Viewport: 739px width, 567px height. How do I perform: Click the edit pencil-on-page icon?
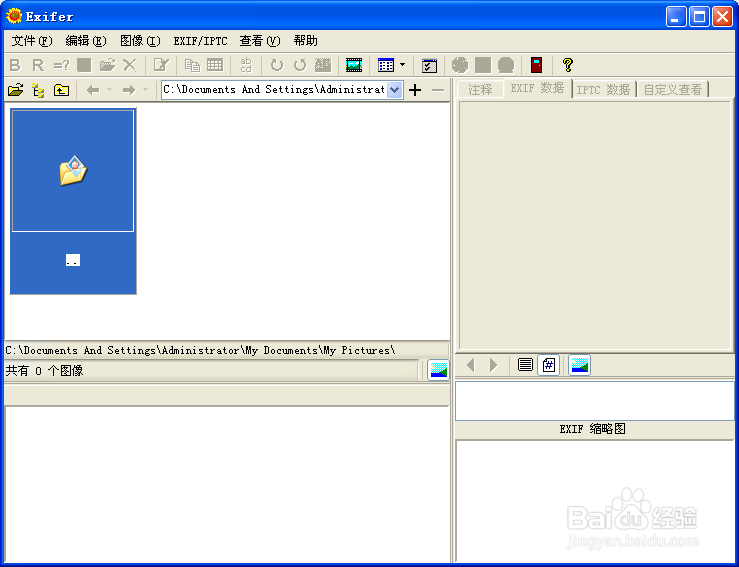point(161,65)
